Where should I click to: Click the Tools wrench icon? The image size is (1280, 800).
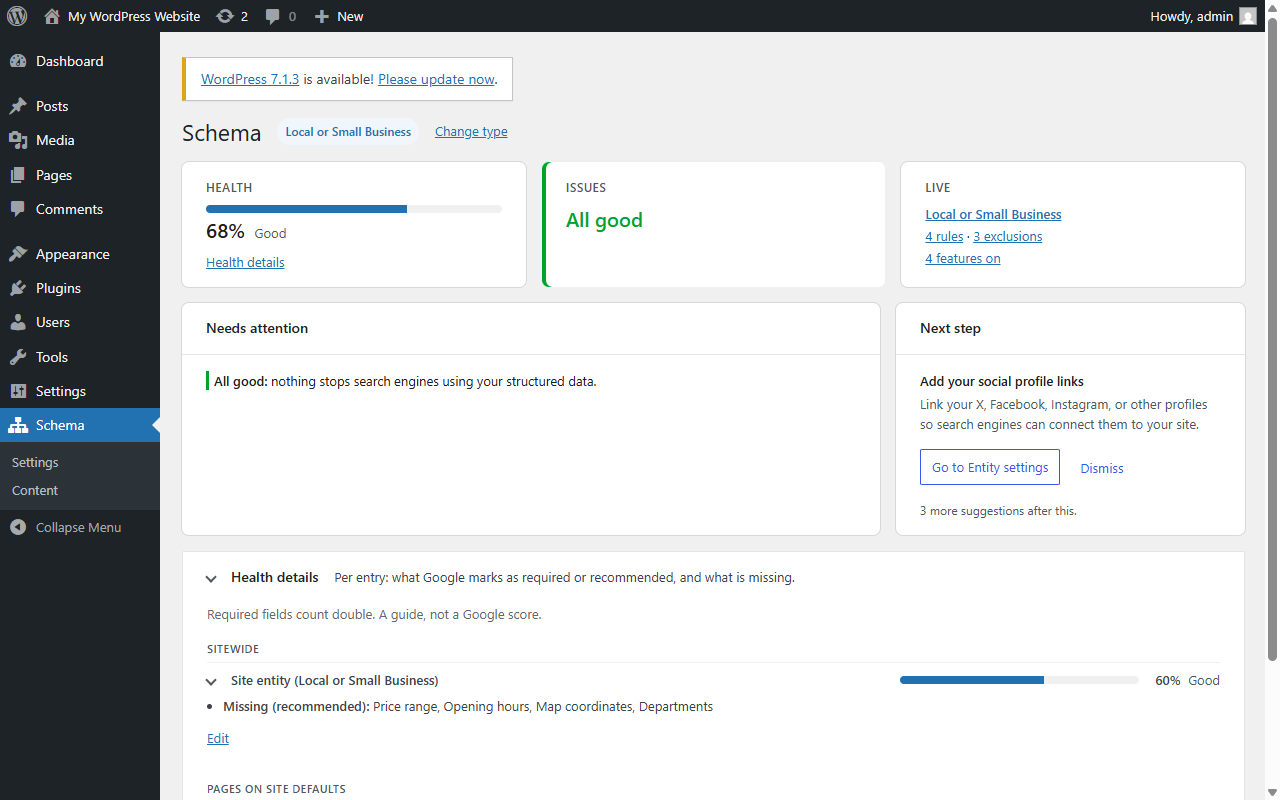[x=18, y=357]
